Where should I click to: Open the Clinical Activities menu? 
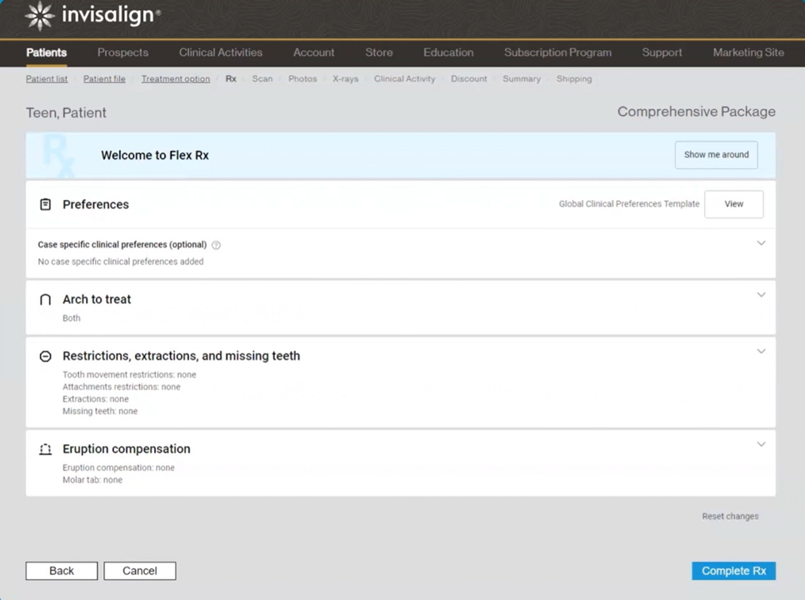(x=220, y=53)
